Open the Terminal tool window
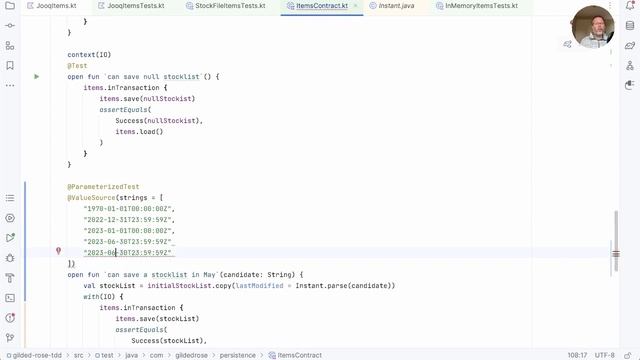 (x=10, y=298)
